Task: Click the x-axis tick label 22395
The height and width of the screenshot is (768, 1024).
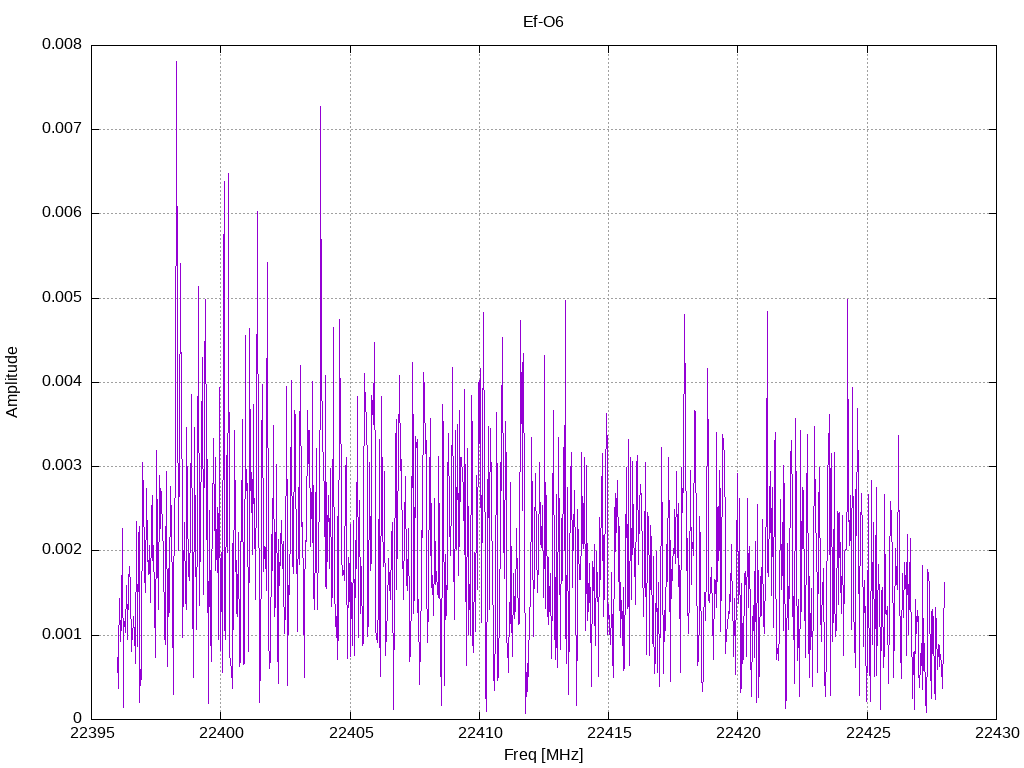Action: (91, 733)
